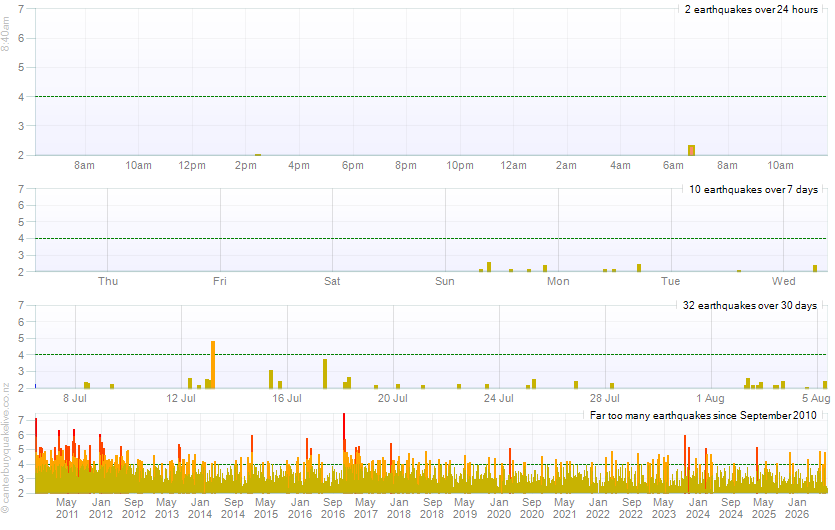
Task: Click the '6am' axis label
Action: (673, 166)
